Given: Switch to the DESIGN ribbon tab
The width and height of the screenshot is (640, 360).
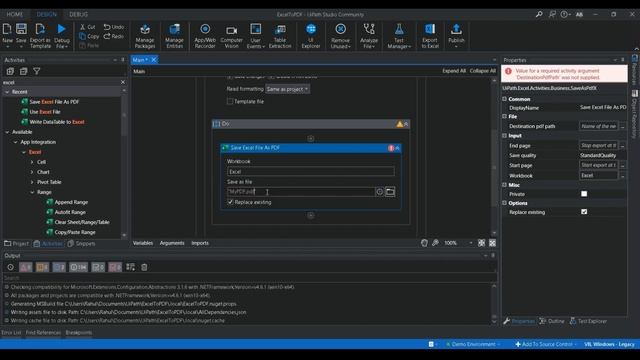Looking at the screenshot, I should point(47,14).
